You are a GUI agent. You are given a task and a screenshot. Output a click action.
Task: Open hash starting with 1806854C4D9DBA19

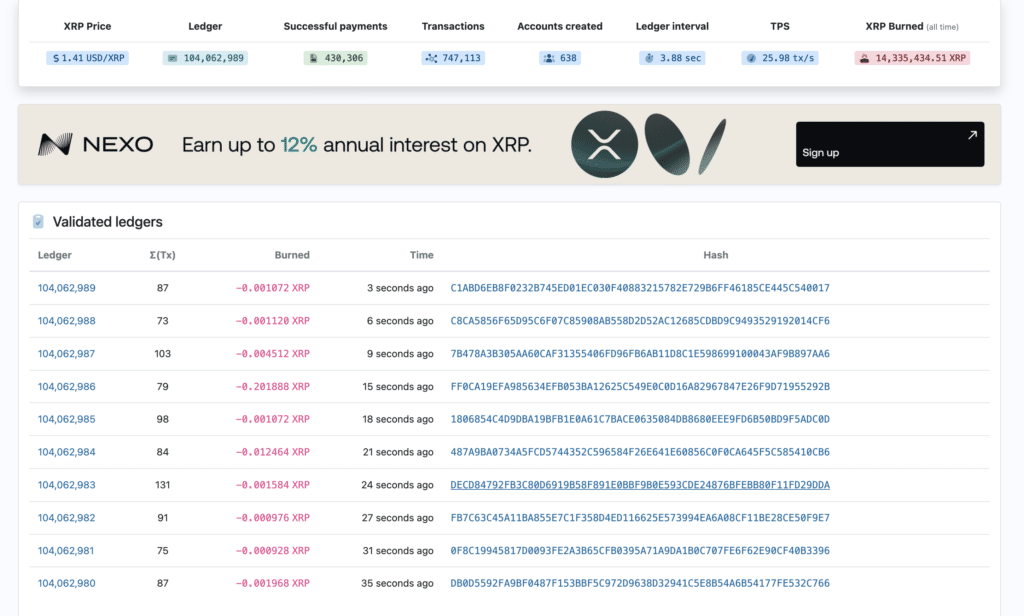640,419
